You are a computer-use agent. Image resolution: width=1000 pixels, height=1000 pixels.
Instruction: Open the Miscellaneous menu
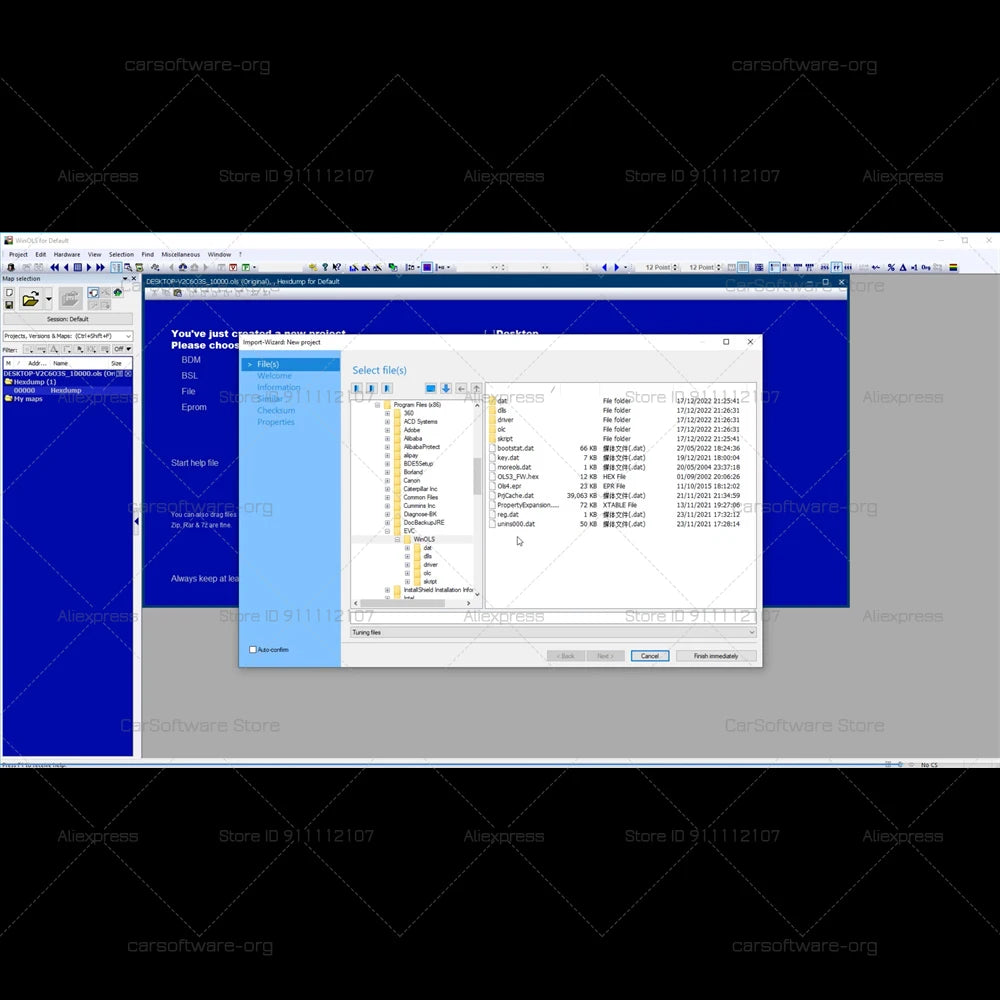[180, 255]
